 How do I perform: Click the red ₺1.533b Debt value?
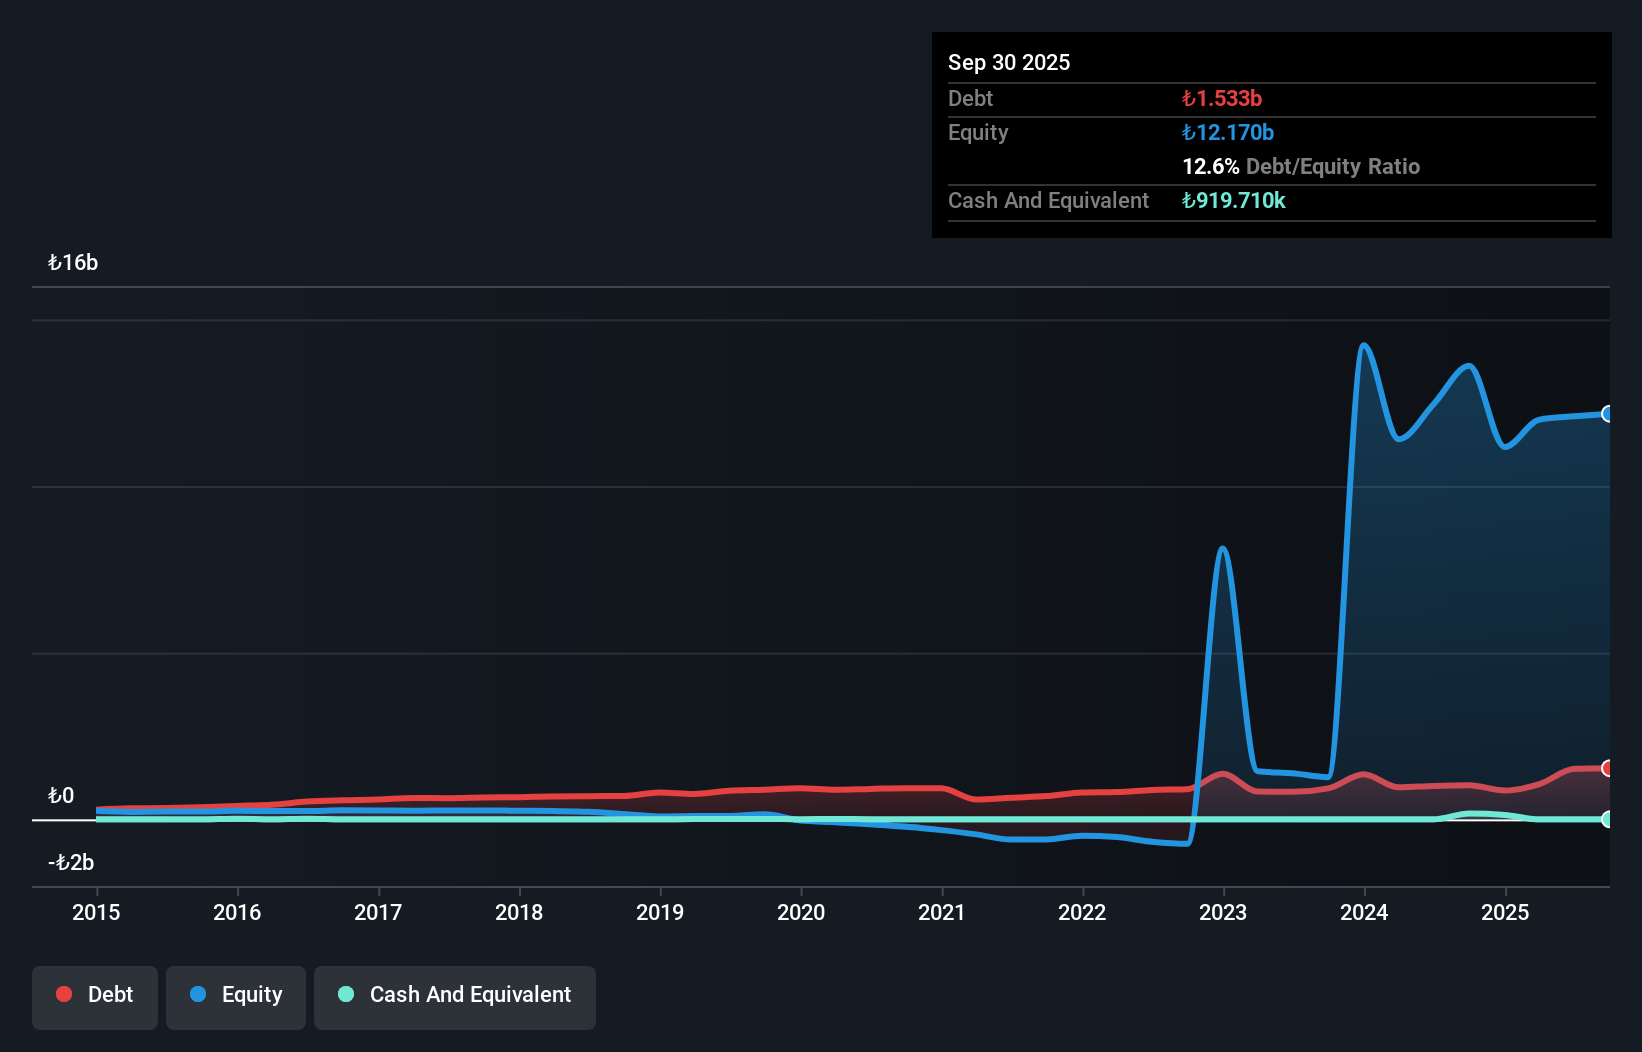click(1221, 98)
